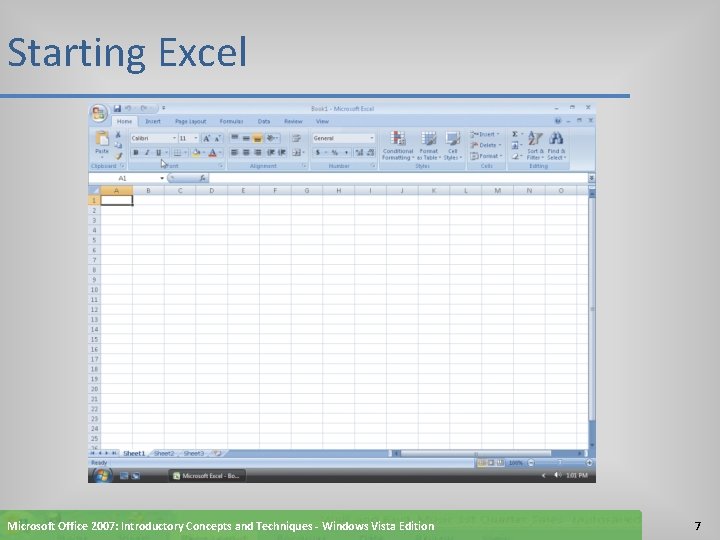Align text left in the cell
The height and width of the screenshot is (540, 720).
tap(235, 152)
